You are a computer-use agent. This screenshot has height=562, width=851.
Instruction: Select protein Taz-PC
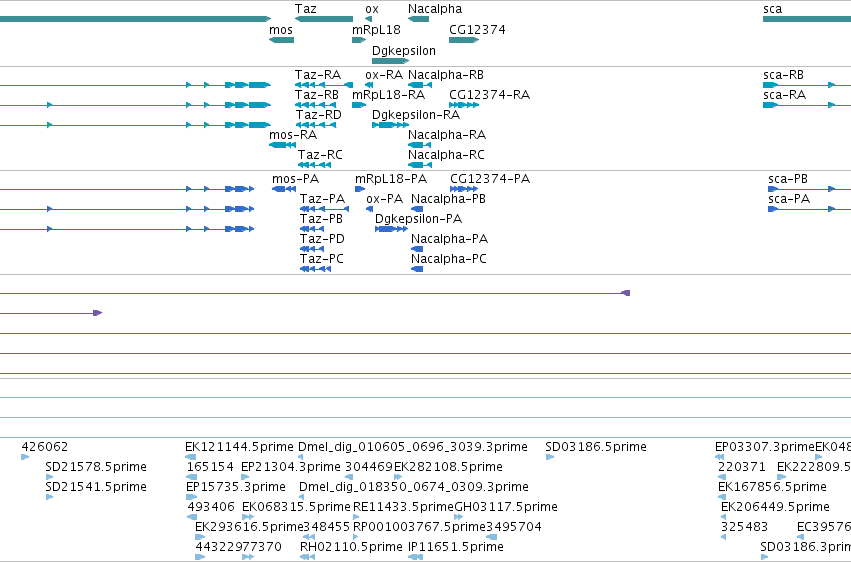[x=322, y=259]
